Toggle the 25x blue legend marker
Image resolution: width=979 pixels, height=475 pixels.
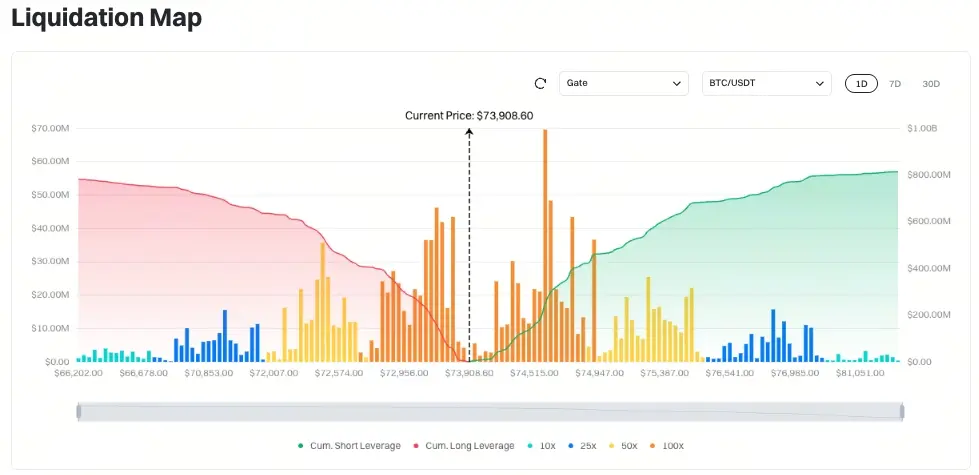[571, 446]
